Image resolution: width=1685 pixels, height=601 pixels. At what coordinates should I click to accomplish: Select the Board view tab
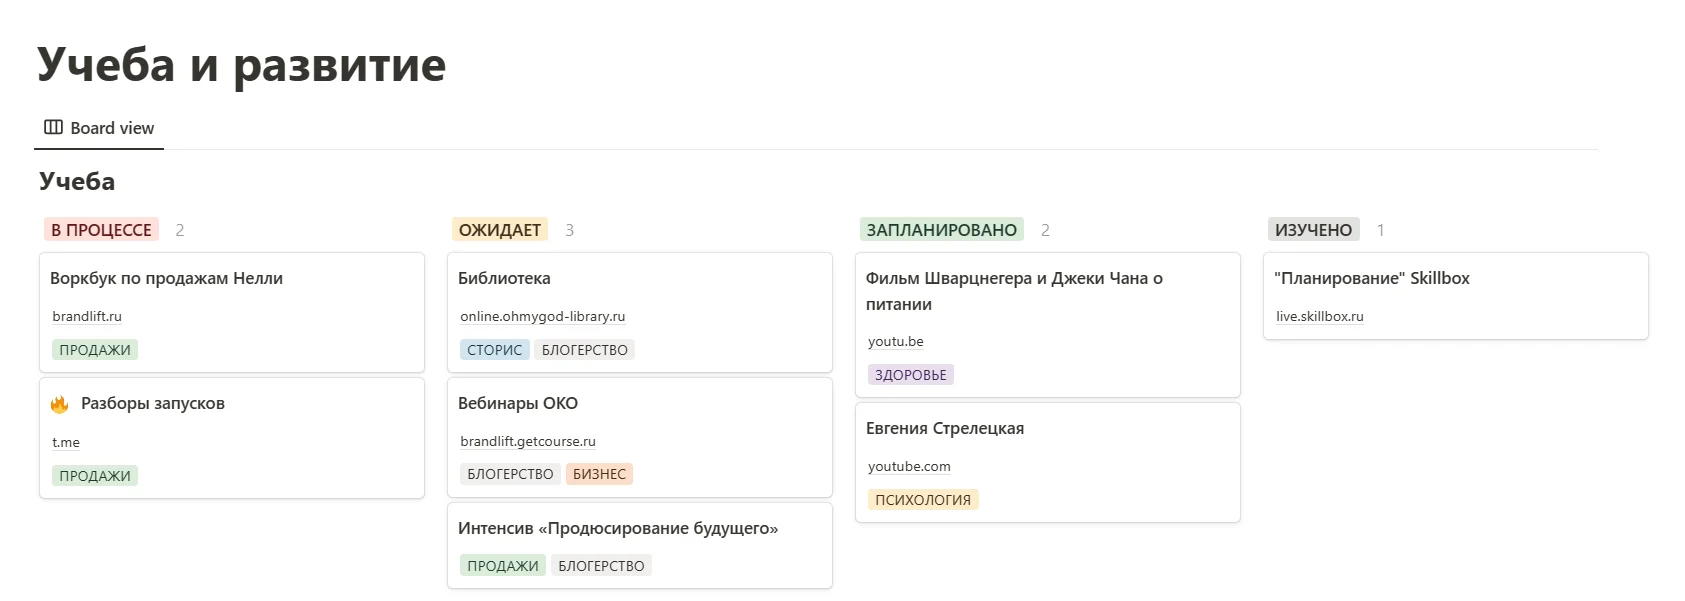pos(112,128)
